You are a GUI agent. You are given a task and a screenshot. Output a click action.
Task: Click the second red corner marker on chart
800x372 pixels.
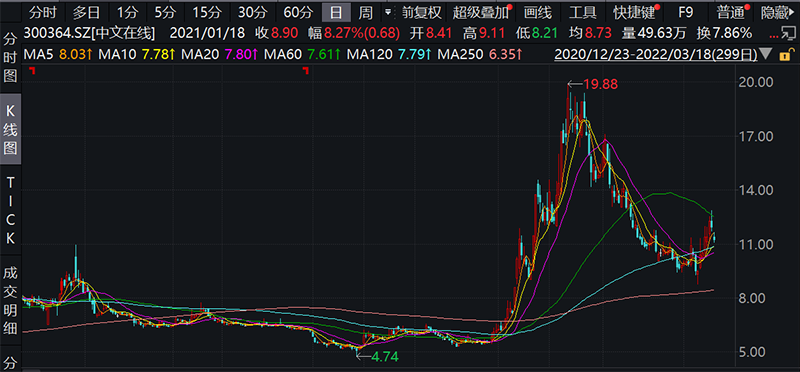[x=306, y=70]
